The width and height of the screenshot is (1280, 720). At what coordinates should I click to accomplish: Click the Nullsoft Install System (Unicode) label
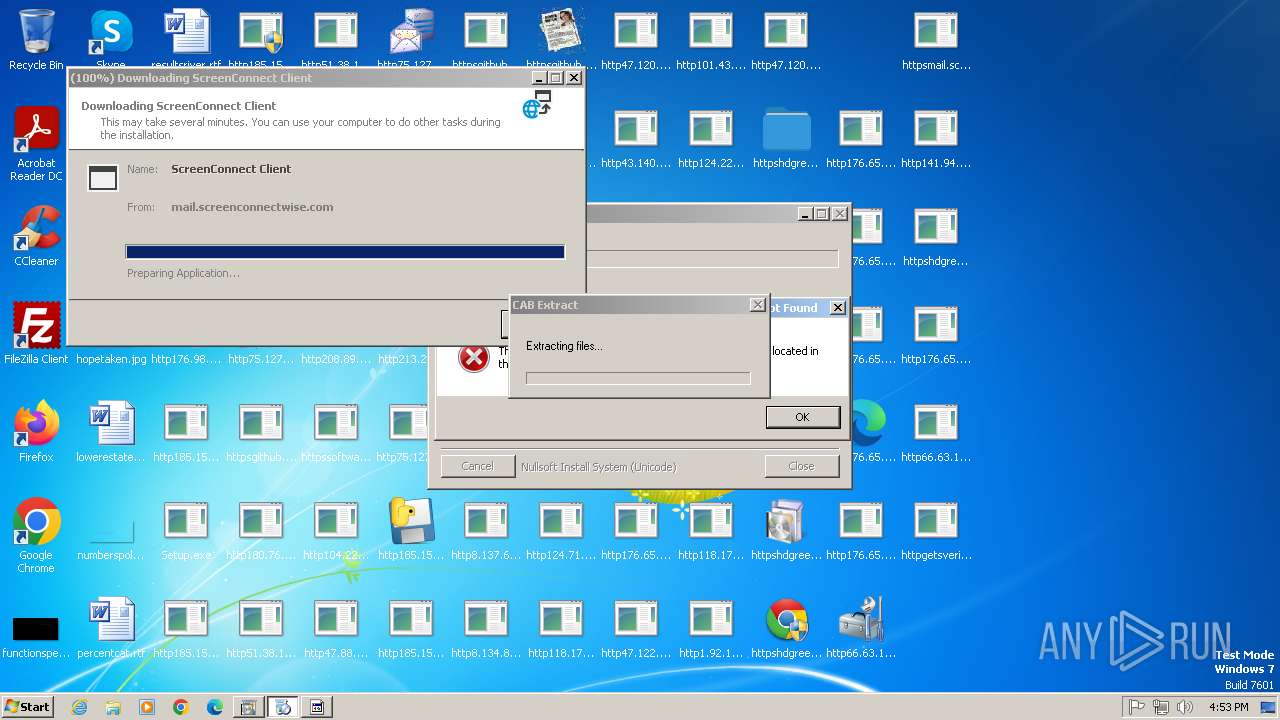(x=598, y=467)
